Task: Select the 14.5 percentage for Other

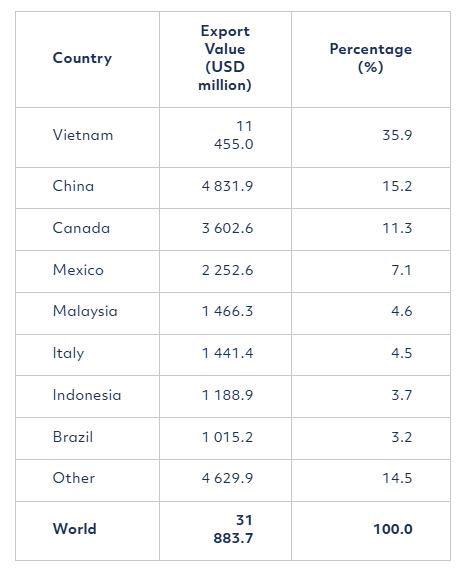Action: pyautogui.click(x=397, y=478)
